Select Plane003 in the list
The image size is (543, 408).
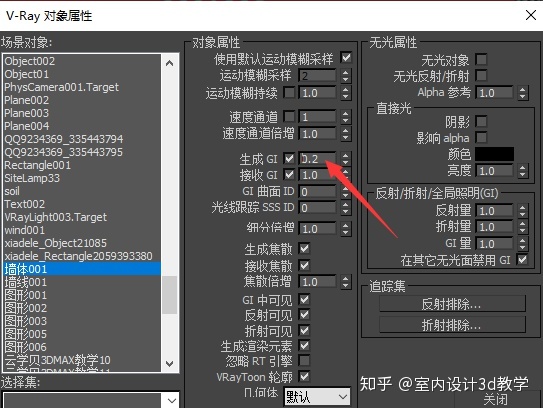pos(82,113)
